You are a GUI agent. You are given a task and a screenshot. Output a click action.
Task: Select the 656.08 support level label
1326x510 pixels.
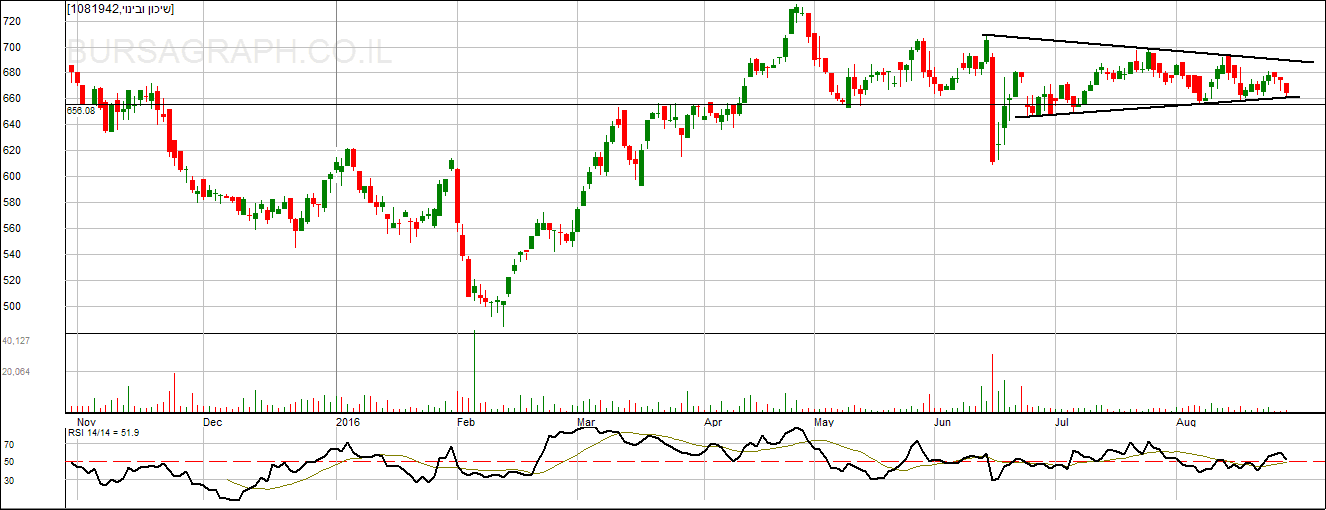pos(80,111)
